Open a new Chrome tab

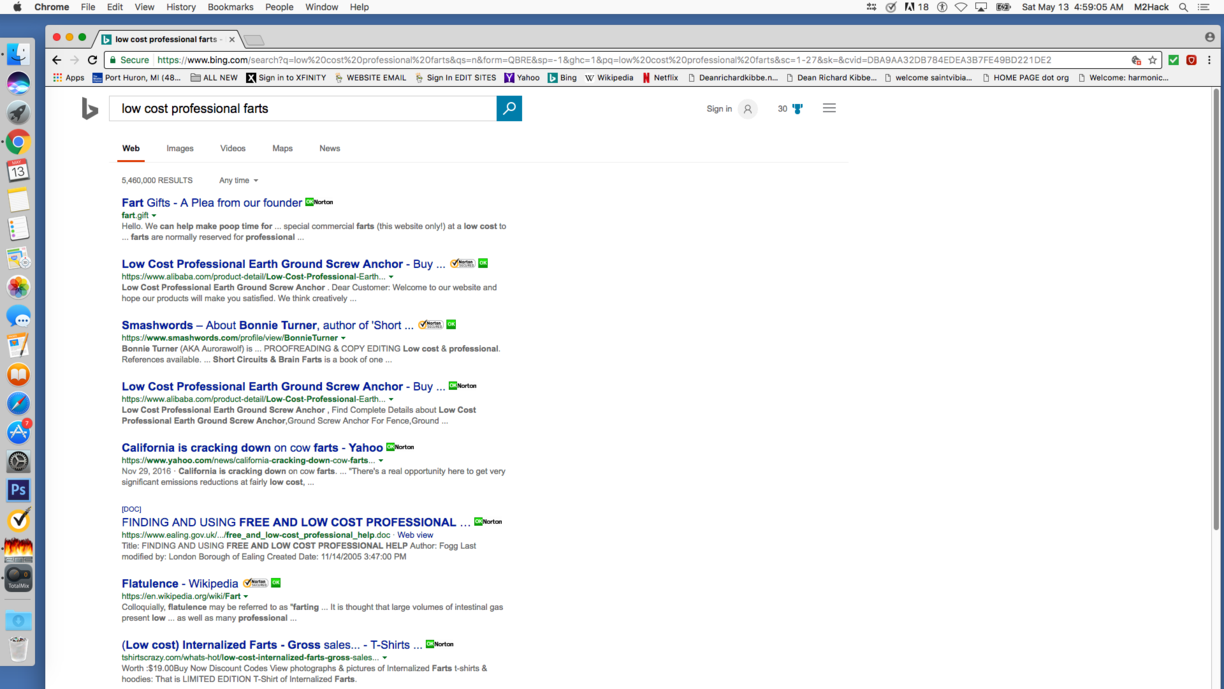254,40
